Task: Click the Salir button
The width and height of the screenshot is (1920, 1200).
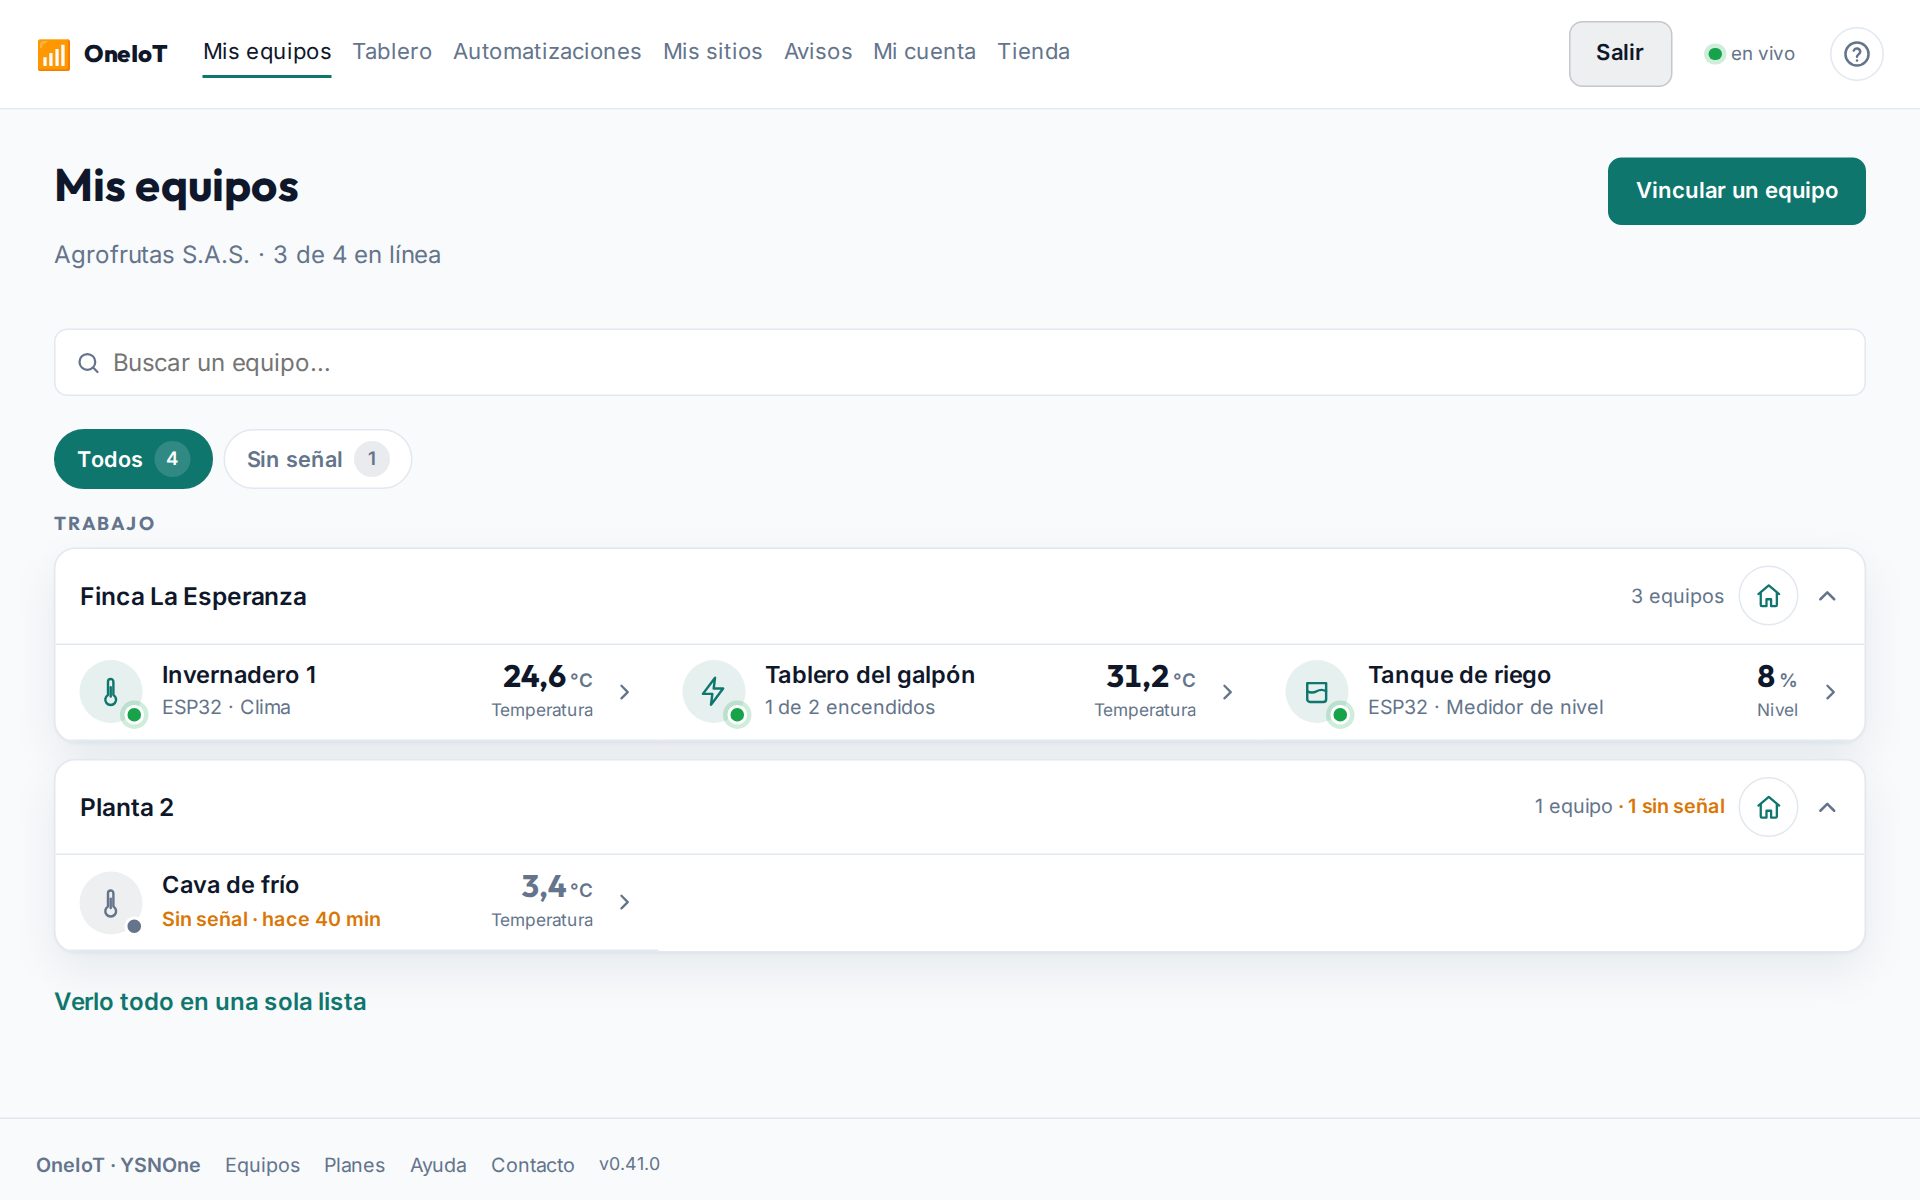Action: [x=1620, y=54]
